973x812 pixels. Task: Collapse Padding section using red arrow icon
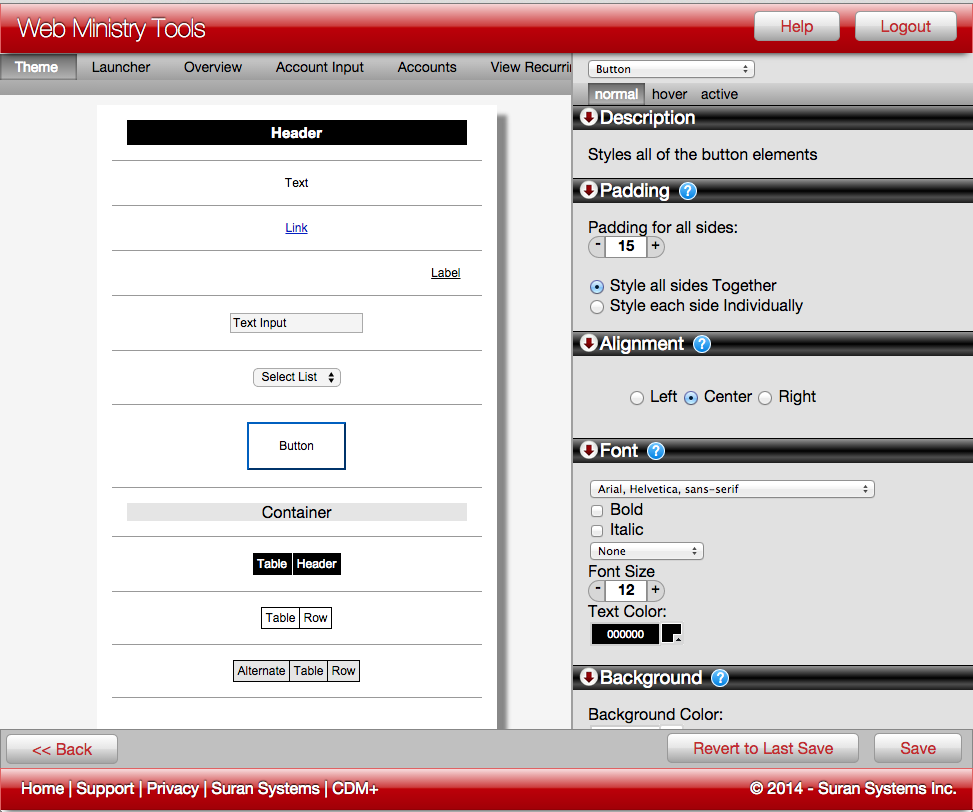(x=589, y=191)
